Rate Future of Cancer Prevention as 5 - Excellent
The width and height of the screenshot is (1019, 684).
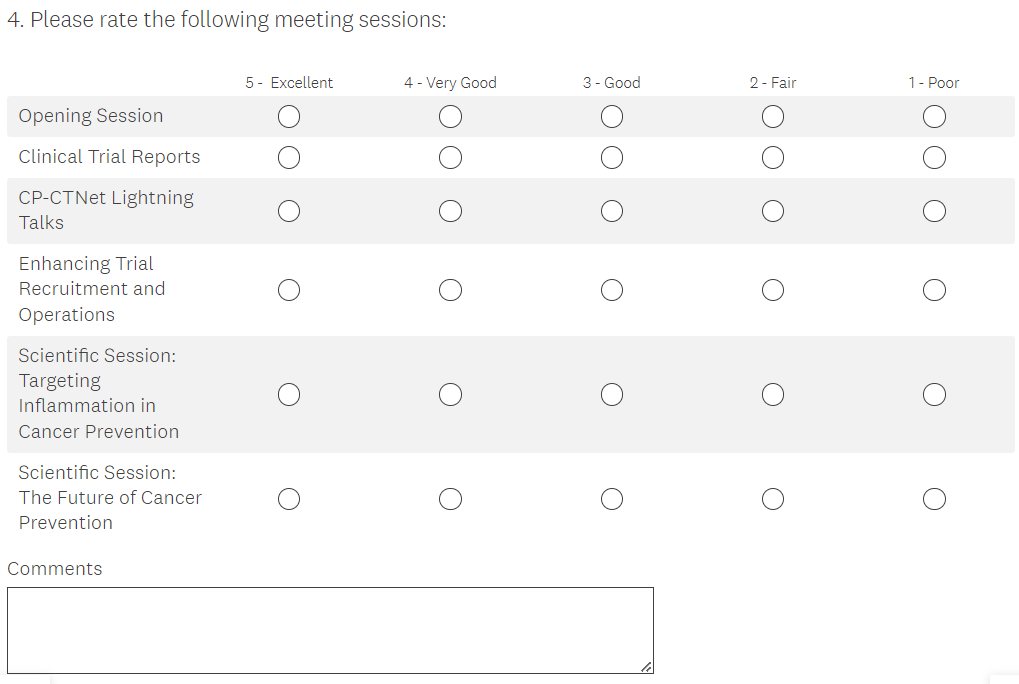(289, 499)
